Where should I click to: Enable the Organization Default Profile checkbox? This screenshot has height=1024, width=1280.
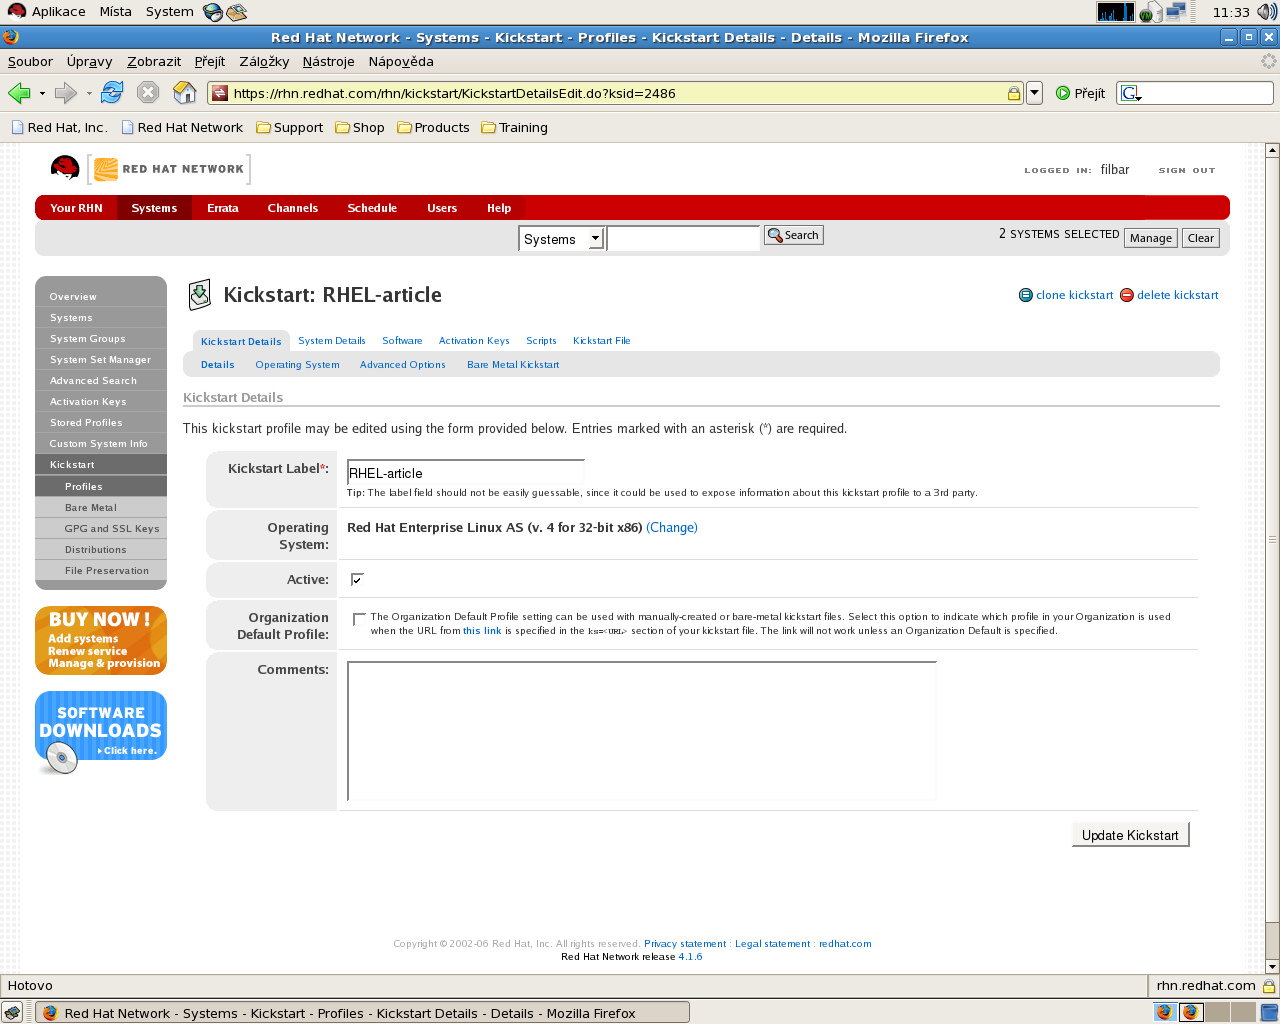point(359,619)
